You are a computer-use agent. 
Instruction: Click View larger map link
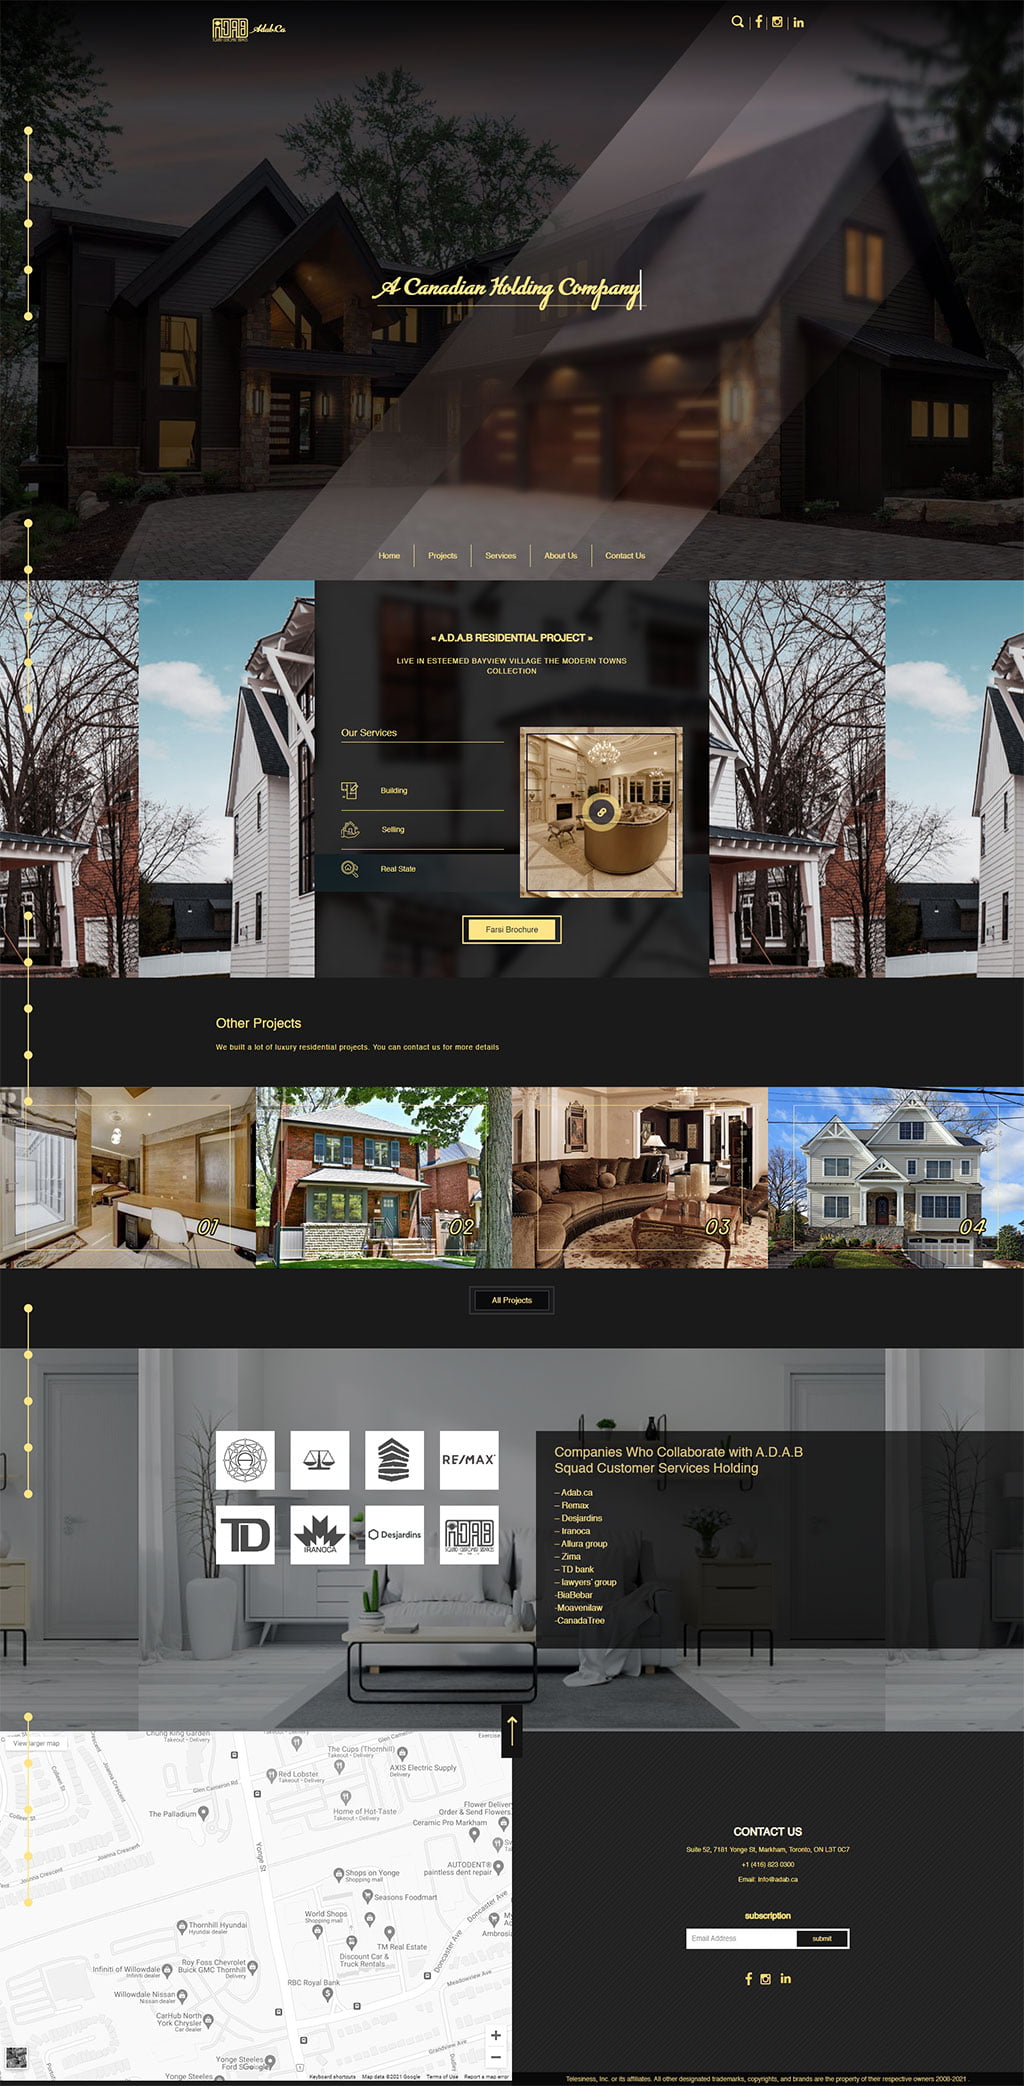click(x=36, y=1743)
